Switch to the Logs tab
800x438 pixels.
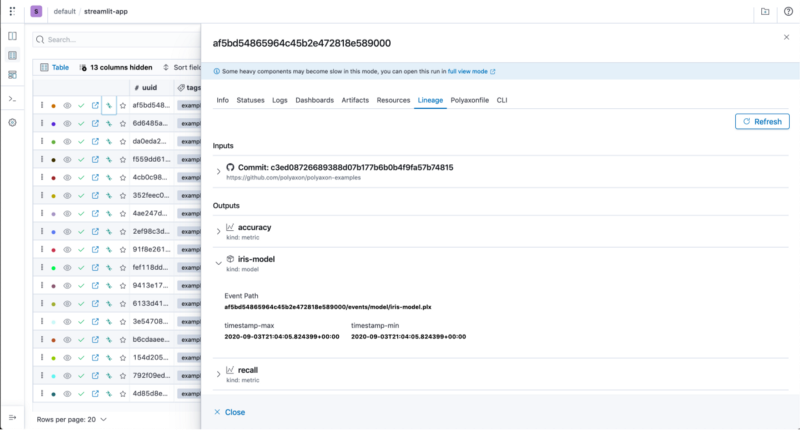(280, 100)
